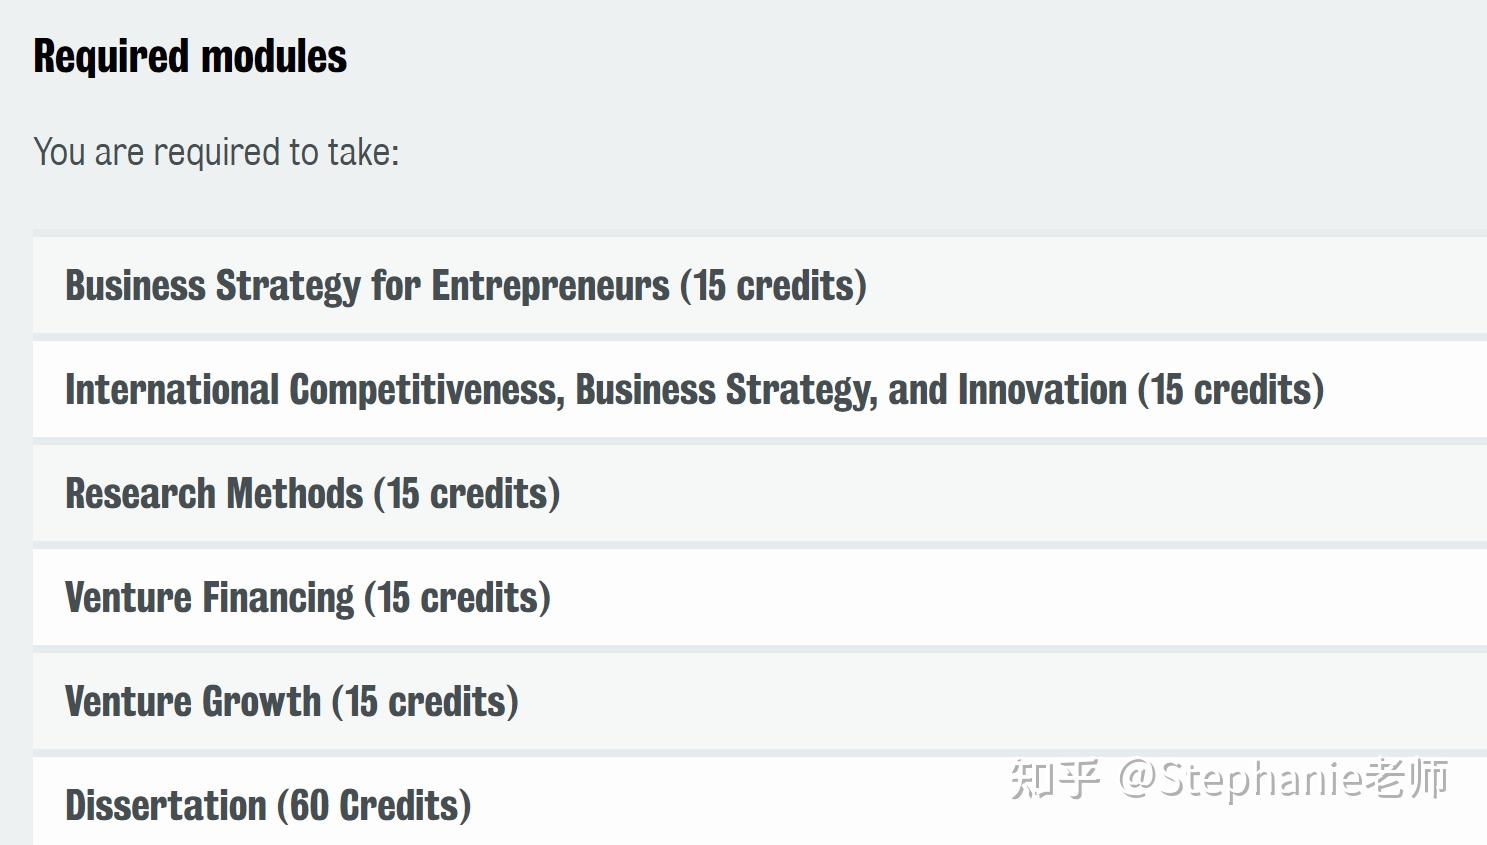Click the "Required modules" heading
The image size is (1487, 845).
pyautogui.click(x=190, y=57)
